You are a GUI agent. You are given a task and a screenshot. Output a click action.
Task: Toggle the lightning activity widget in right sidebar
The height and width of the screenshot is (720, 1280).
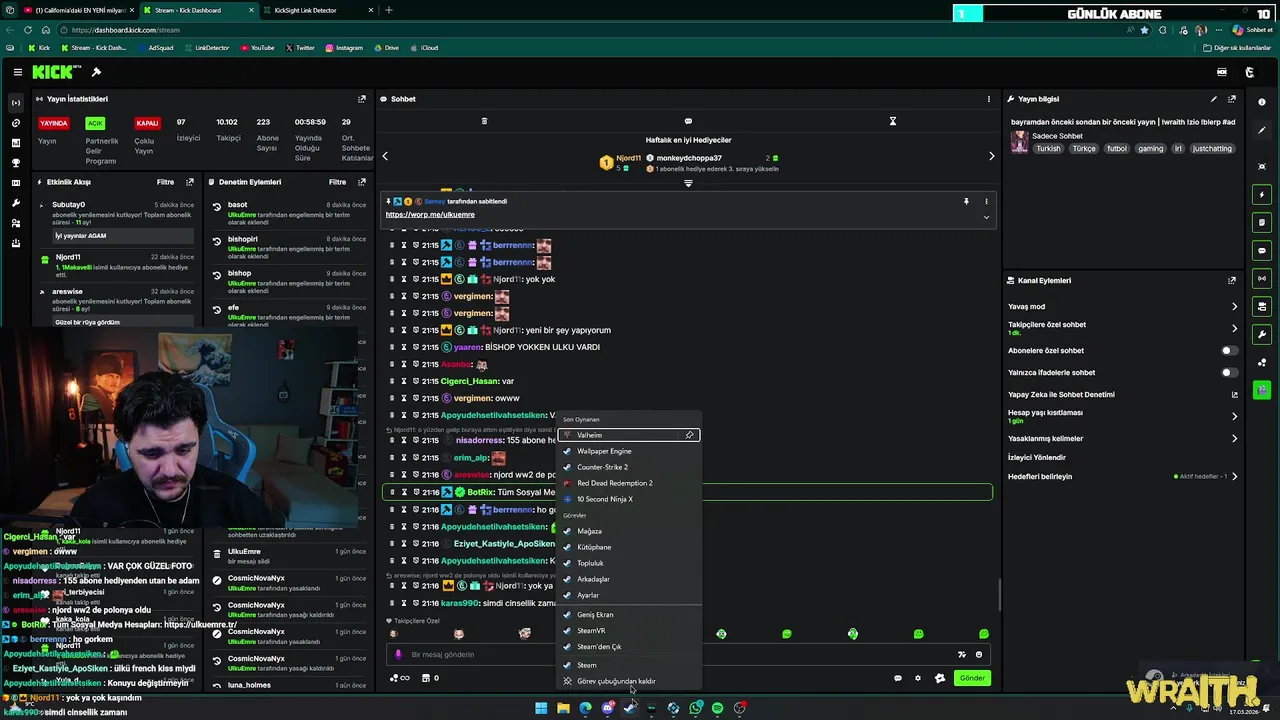click(1262, 194)
